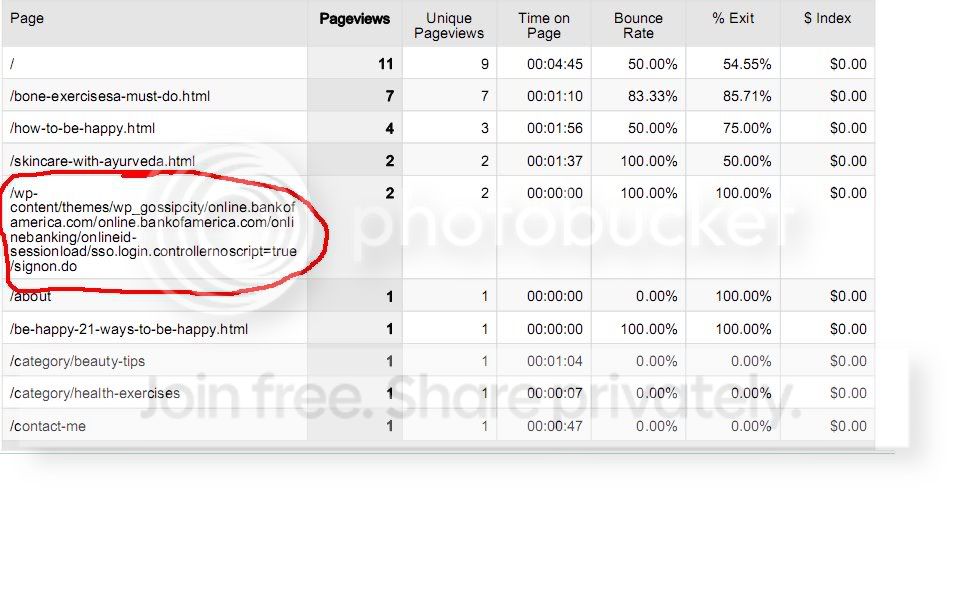
Task: Sort by % Exit column header
Action: pos(733,18)
